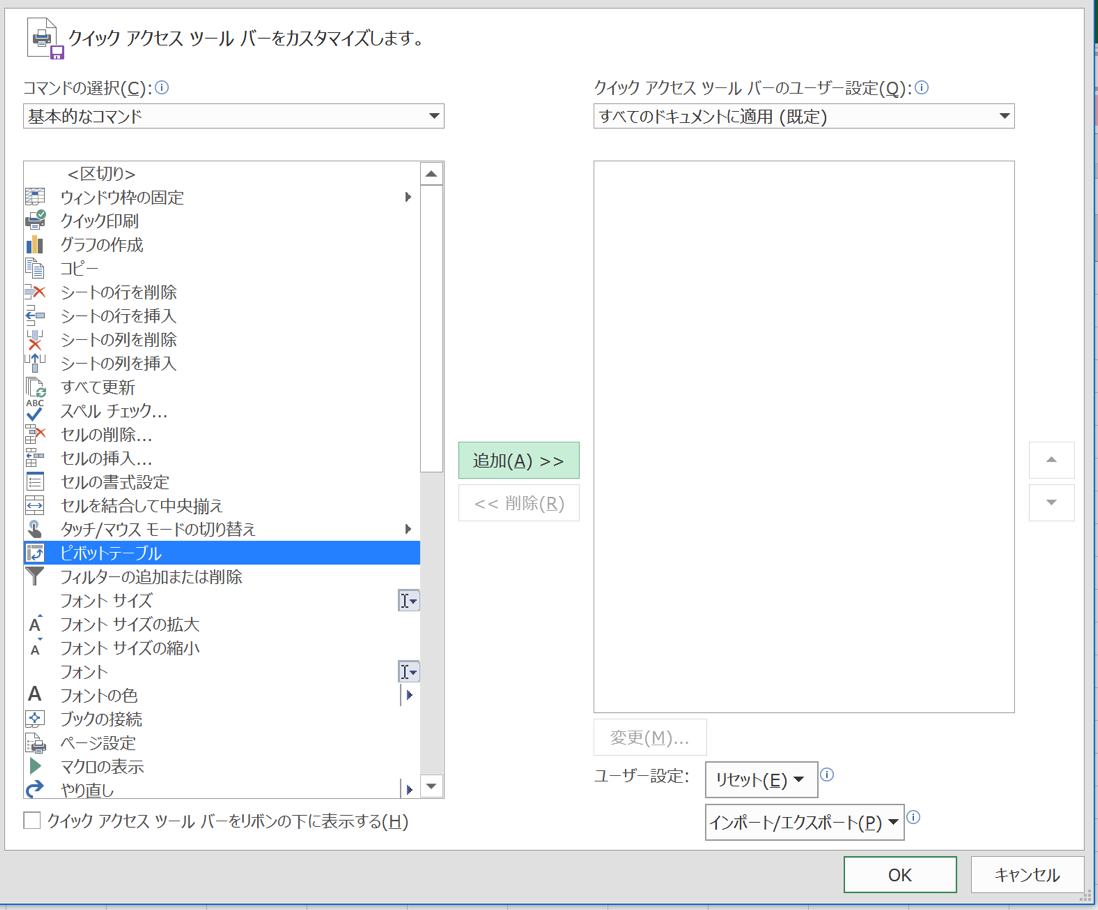Click command list scroll down arrow
Screen dimensions: 1098x910
pyautogui.click(x=431, y=786)
